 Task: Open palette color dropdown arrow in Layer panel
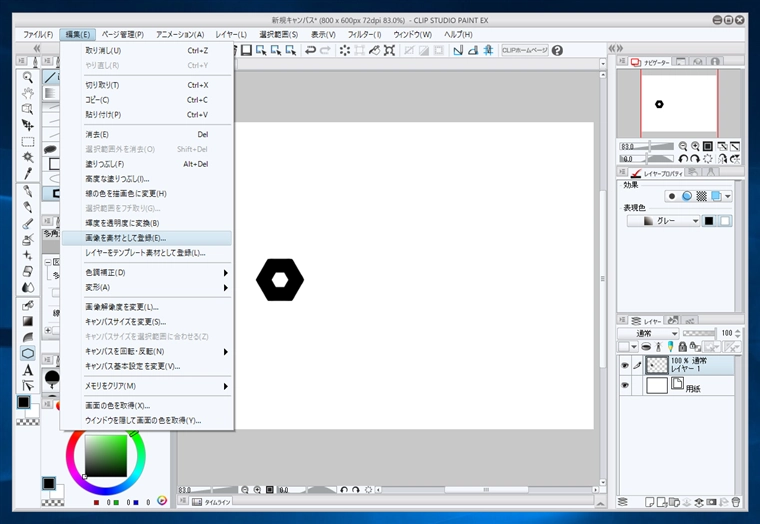[x=634, y=347]
